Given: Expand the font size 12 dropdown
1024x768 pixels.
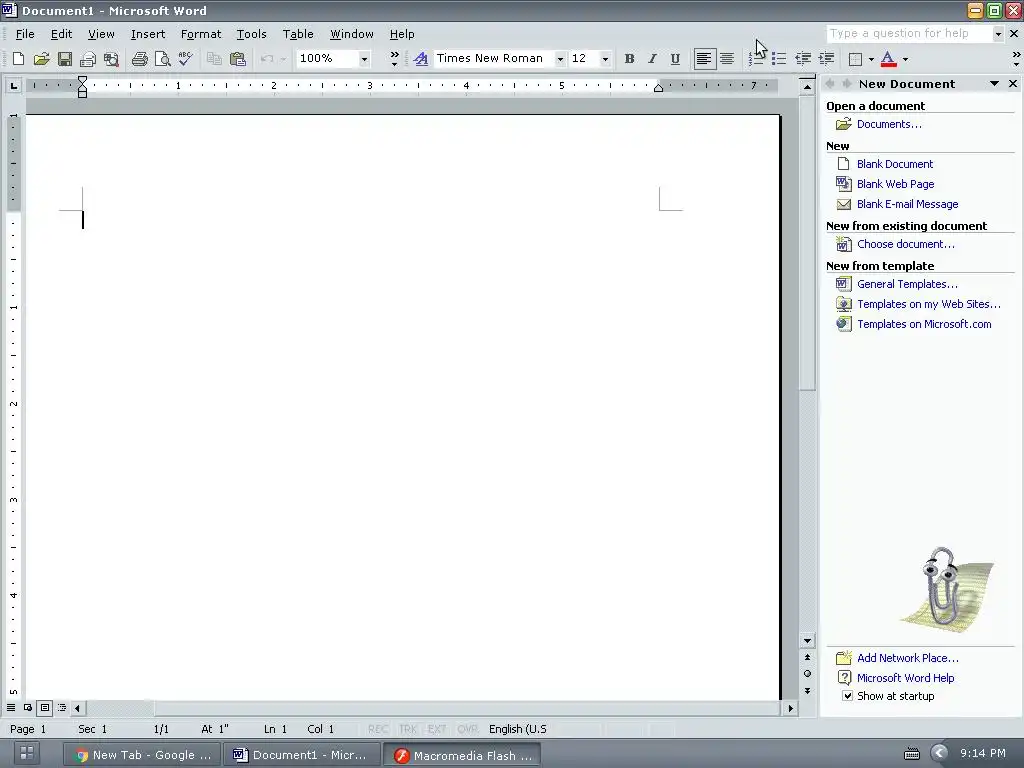Looking at the screenshot, I should (605, 59).
